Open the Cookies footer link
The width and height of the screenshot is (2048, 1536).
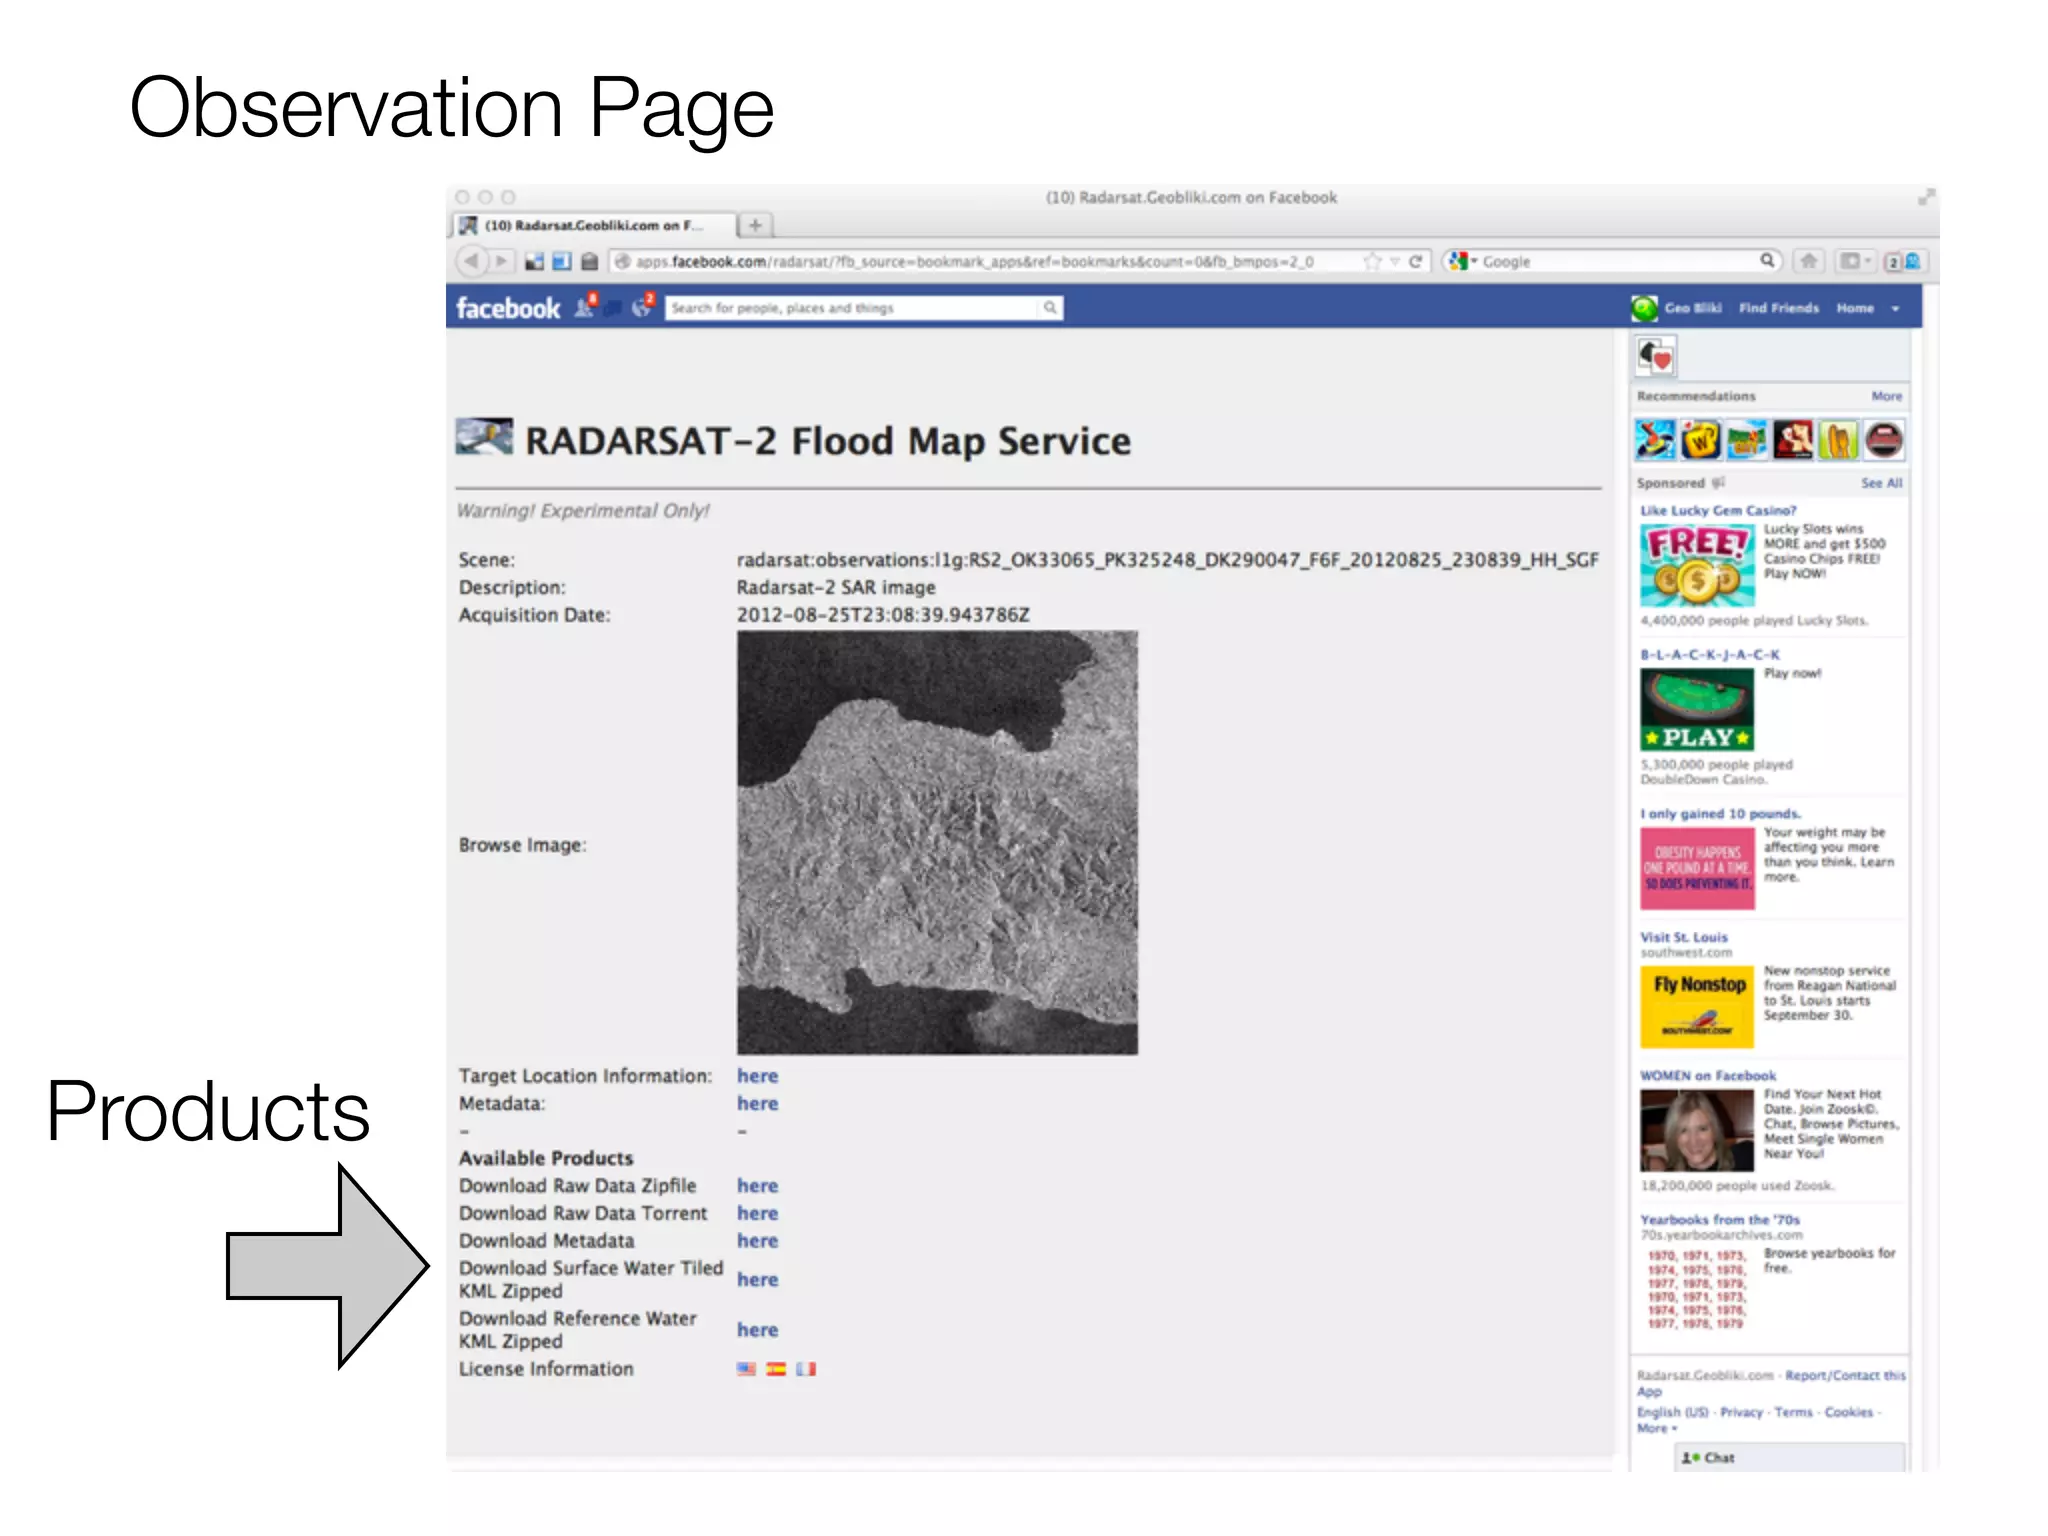pyautogui.click(x=1848, y=1412)
